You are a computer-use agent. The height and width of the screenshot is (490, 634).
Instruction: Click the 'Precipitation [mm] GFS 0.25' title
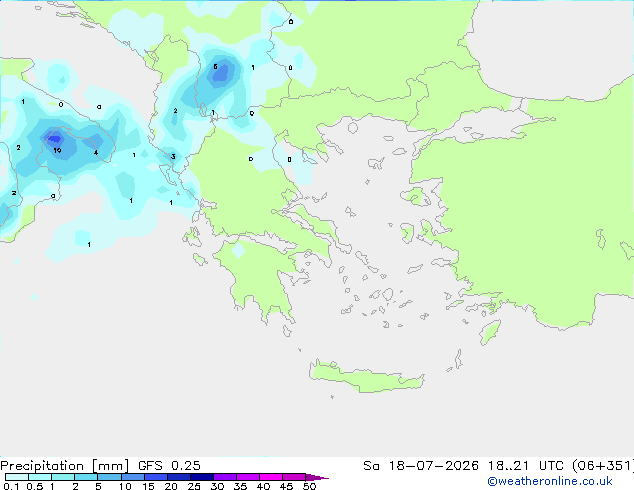(100, 466)
